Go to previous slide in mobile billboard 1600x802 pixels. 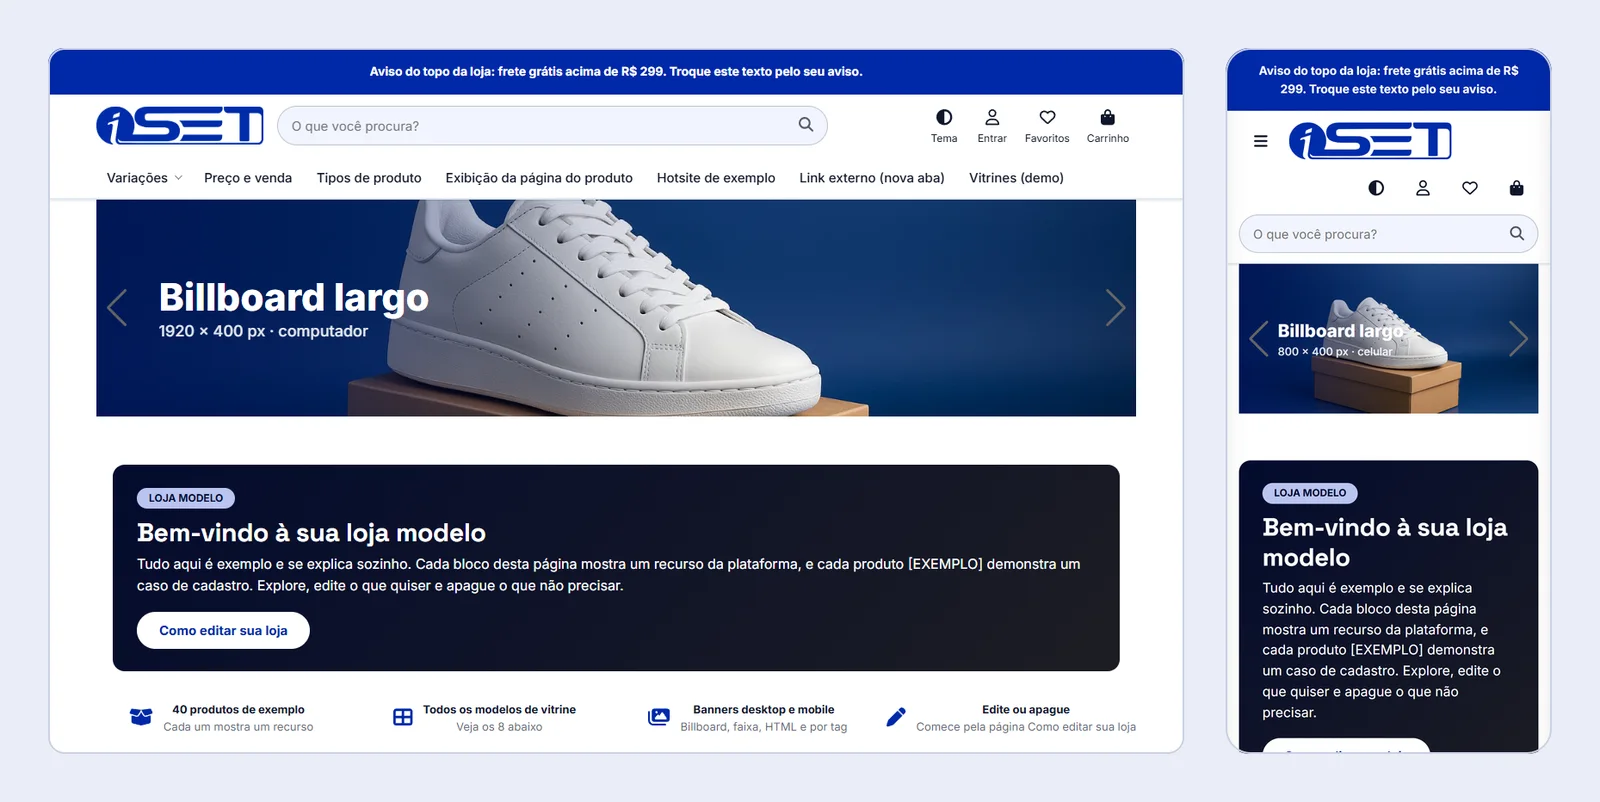(x=1259, y=339)
